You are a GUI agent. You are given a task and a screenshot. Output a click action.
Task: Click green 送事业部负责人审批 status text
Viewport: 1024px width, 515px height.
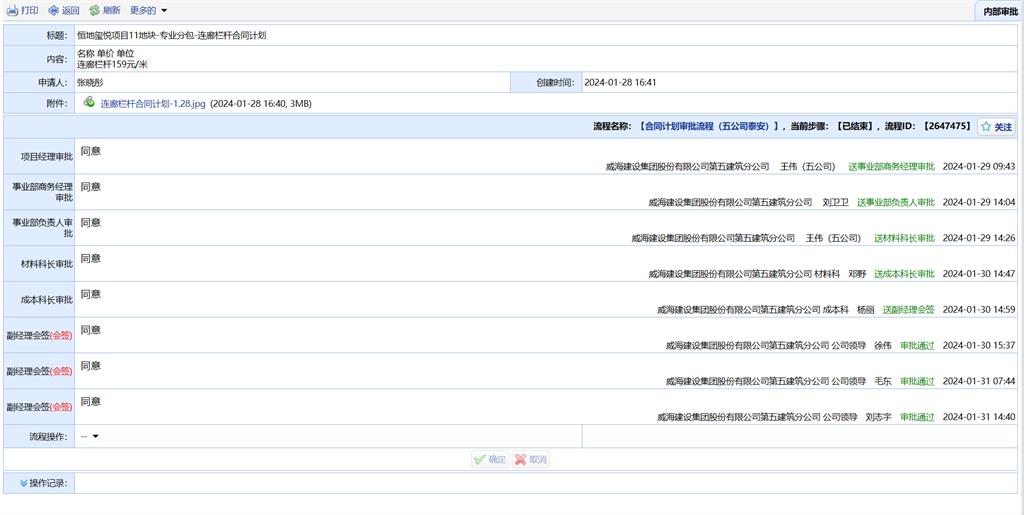pos(895,202)
